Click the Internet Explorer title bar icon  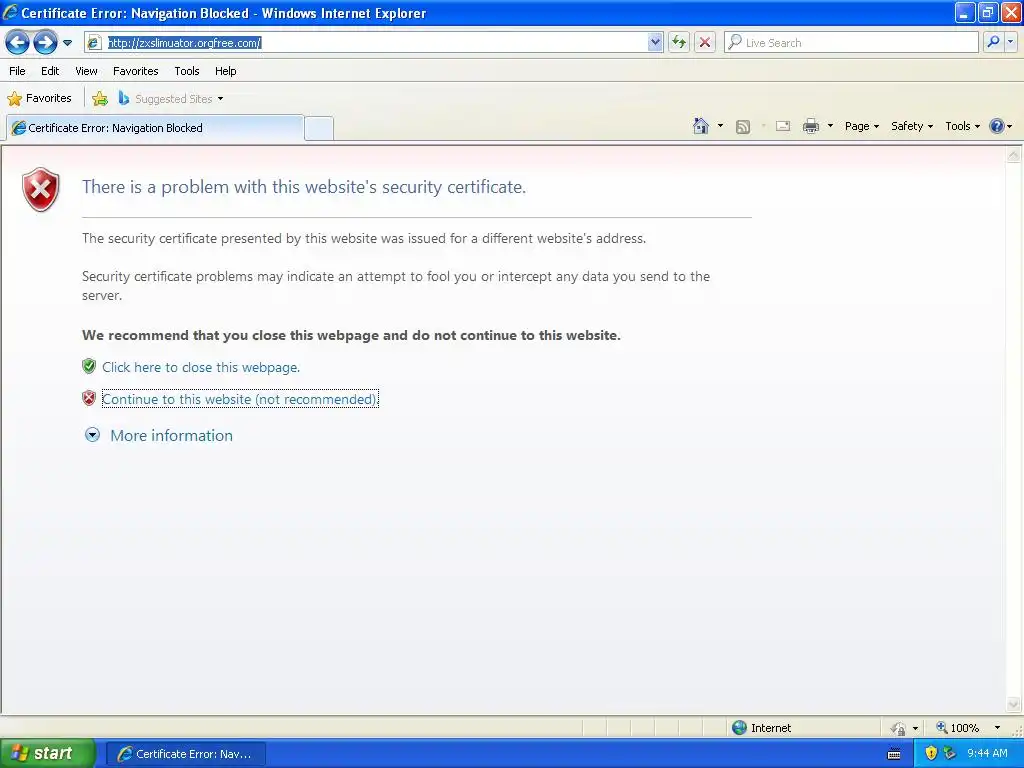[x=10, y=12]
